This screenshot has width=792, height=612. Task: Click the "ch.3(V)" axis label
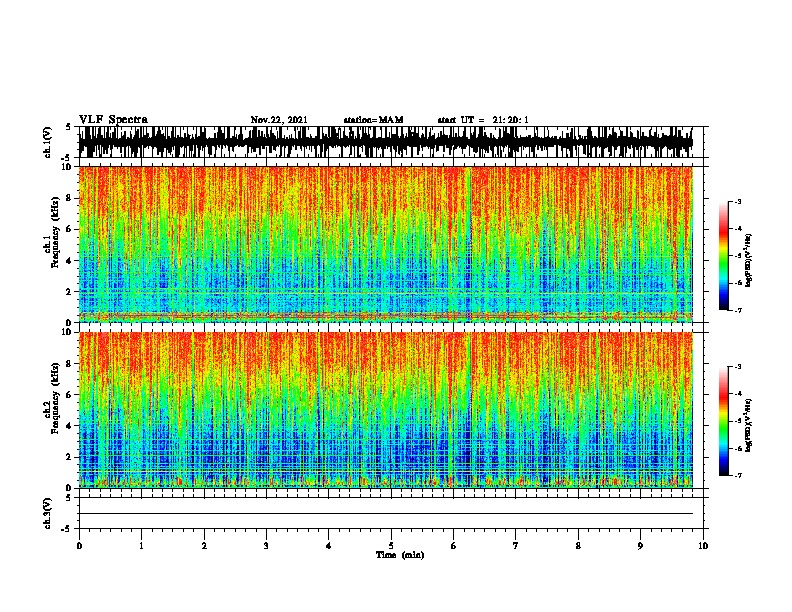[48, 513]
